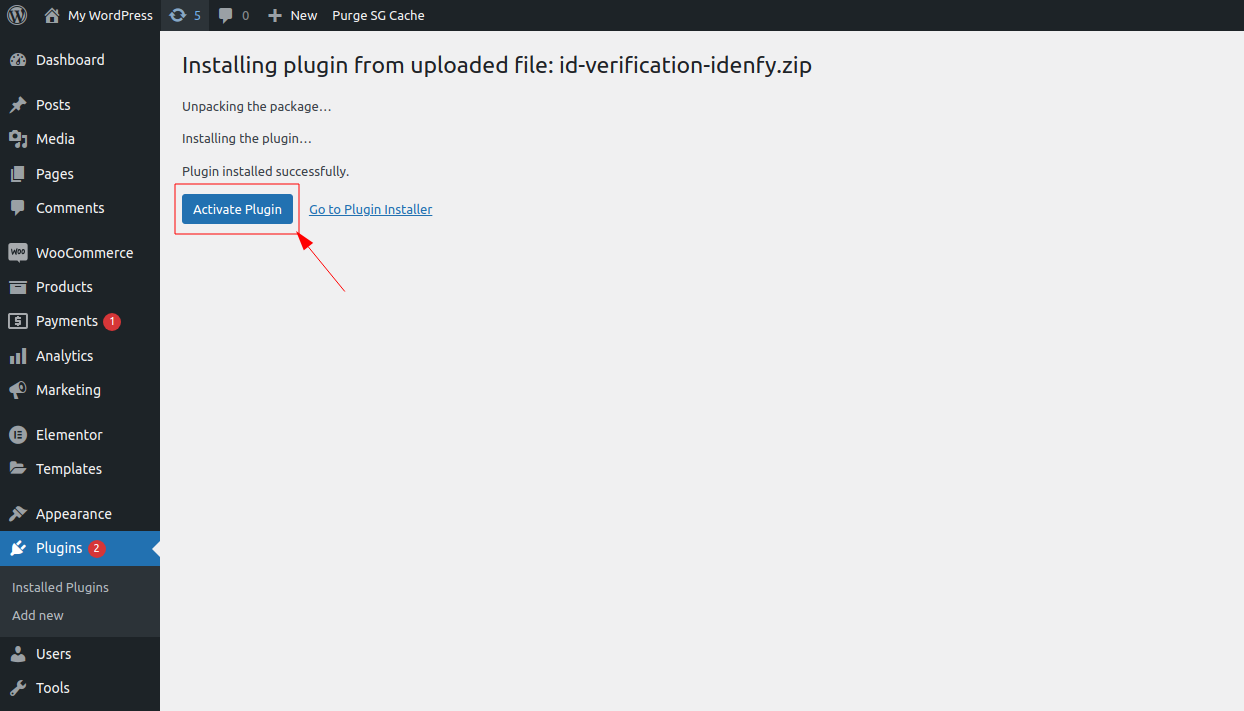Image resolution: width=1244 pixels, height=711 pixels.
Task: Select the Templates folder icon
Action: [x=18, y=469]
